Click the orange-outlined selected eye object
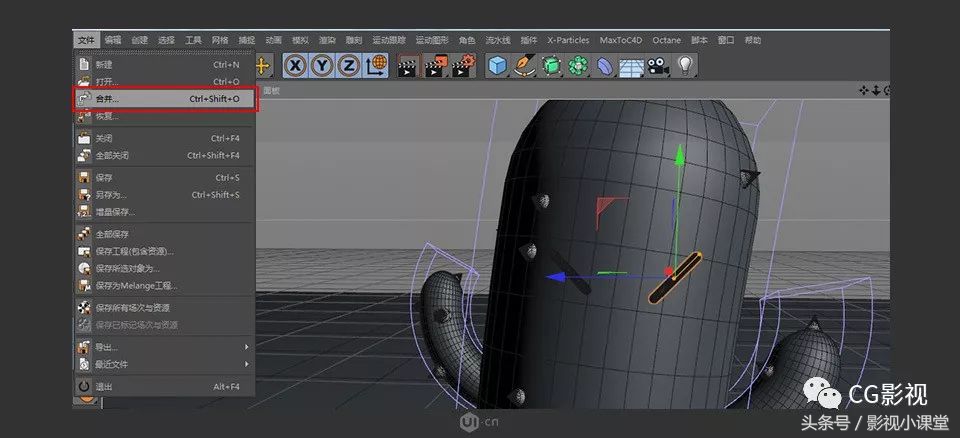 pos(675,278)
